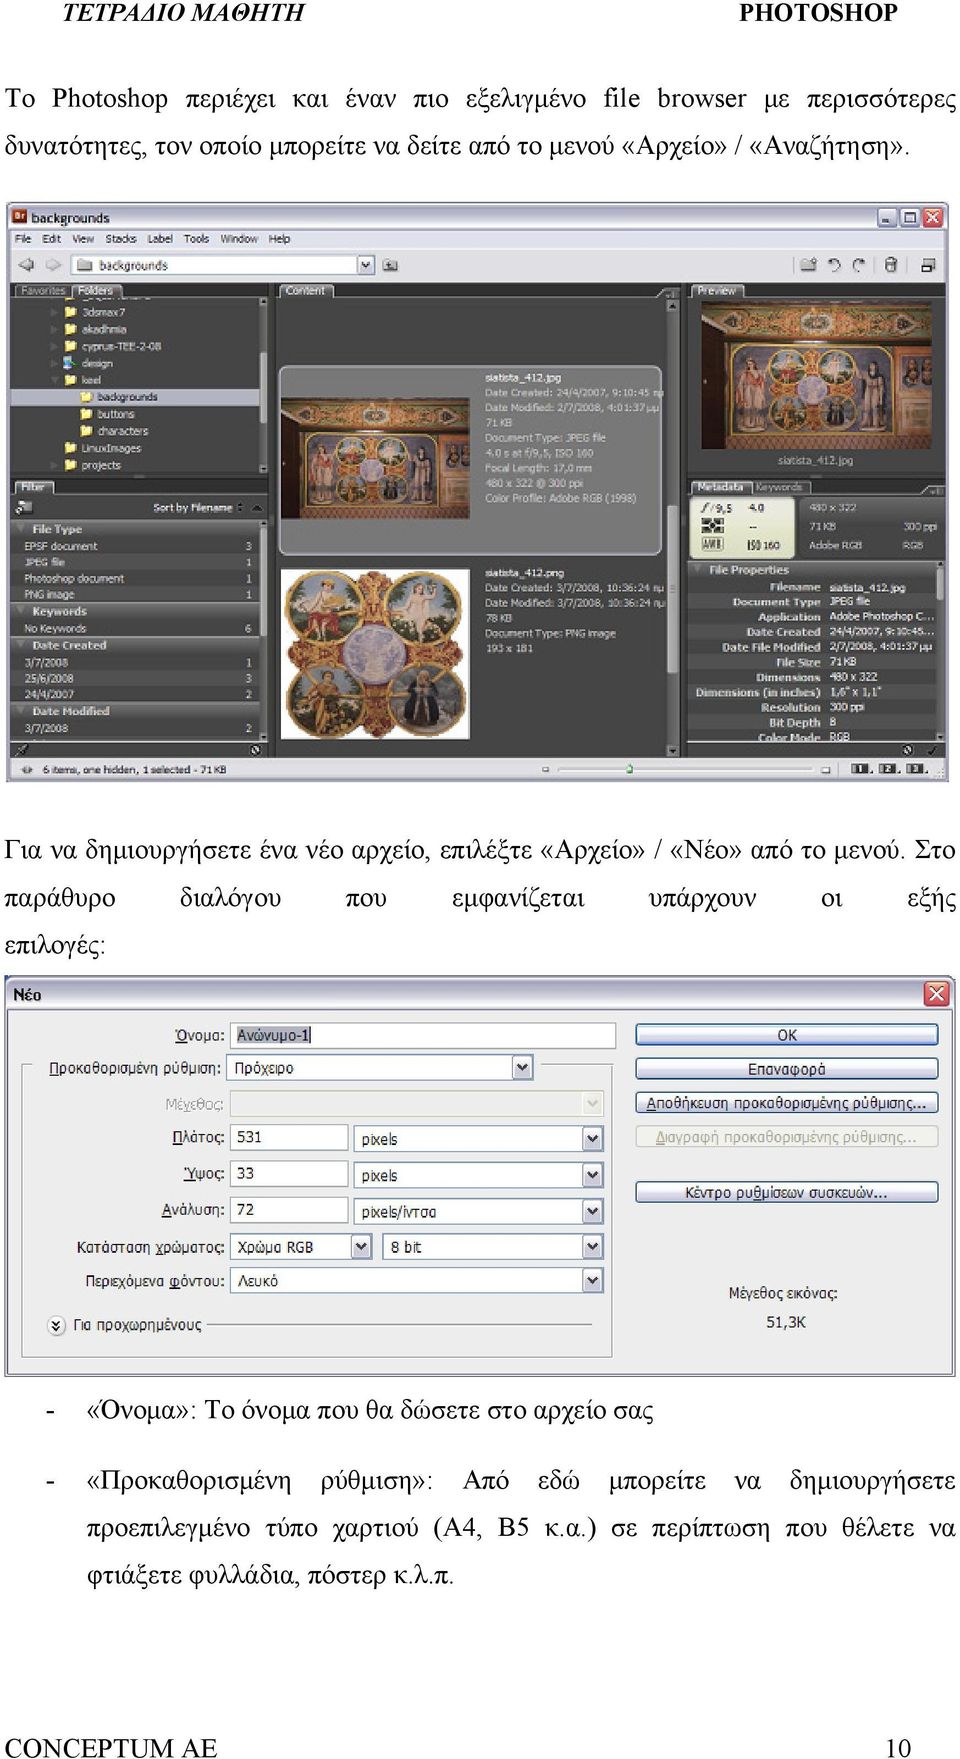Screen dimensions: 960x1759
Task: Select the buttons folder
Action: click(115, 414)
